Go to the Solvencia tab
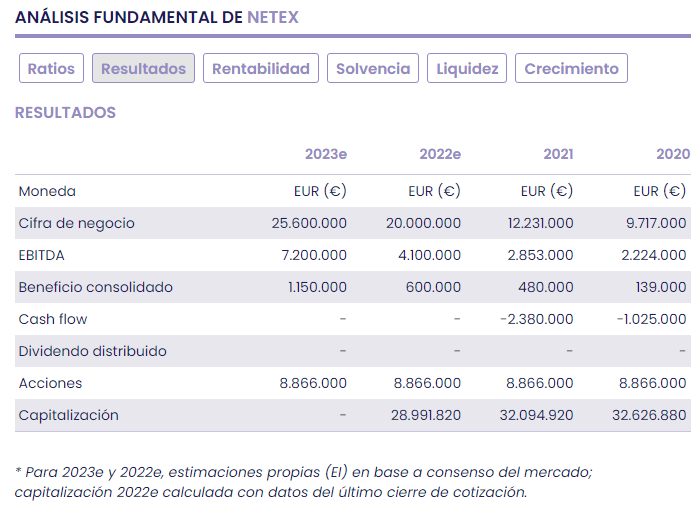The image size is (699, 505). coord(373,69)
